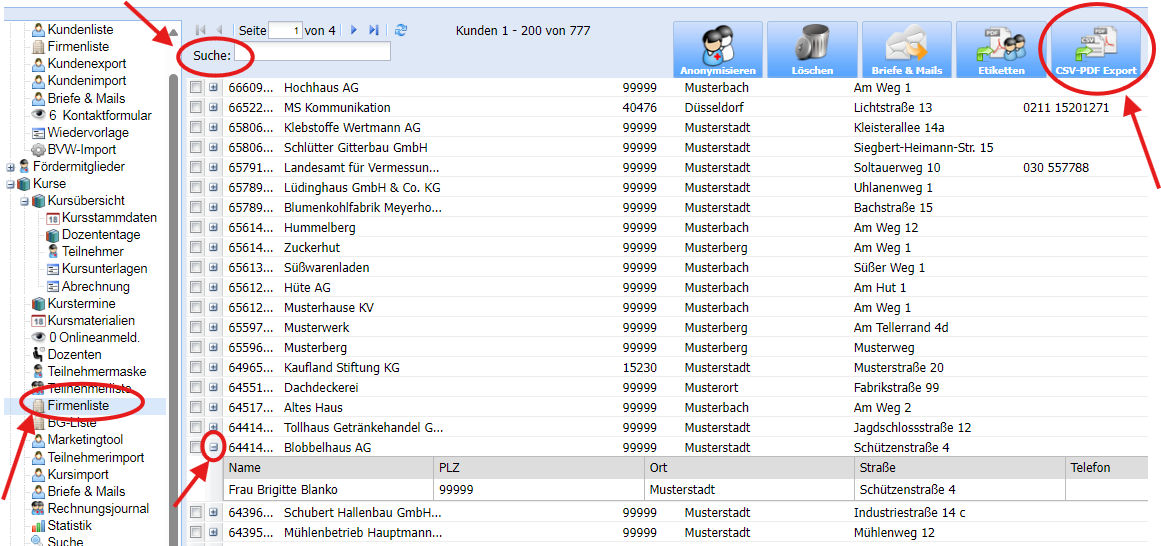Jump to last page arrow
The width and height of the screenshot is (1161, 546).
tap(374, 31)
